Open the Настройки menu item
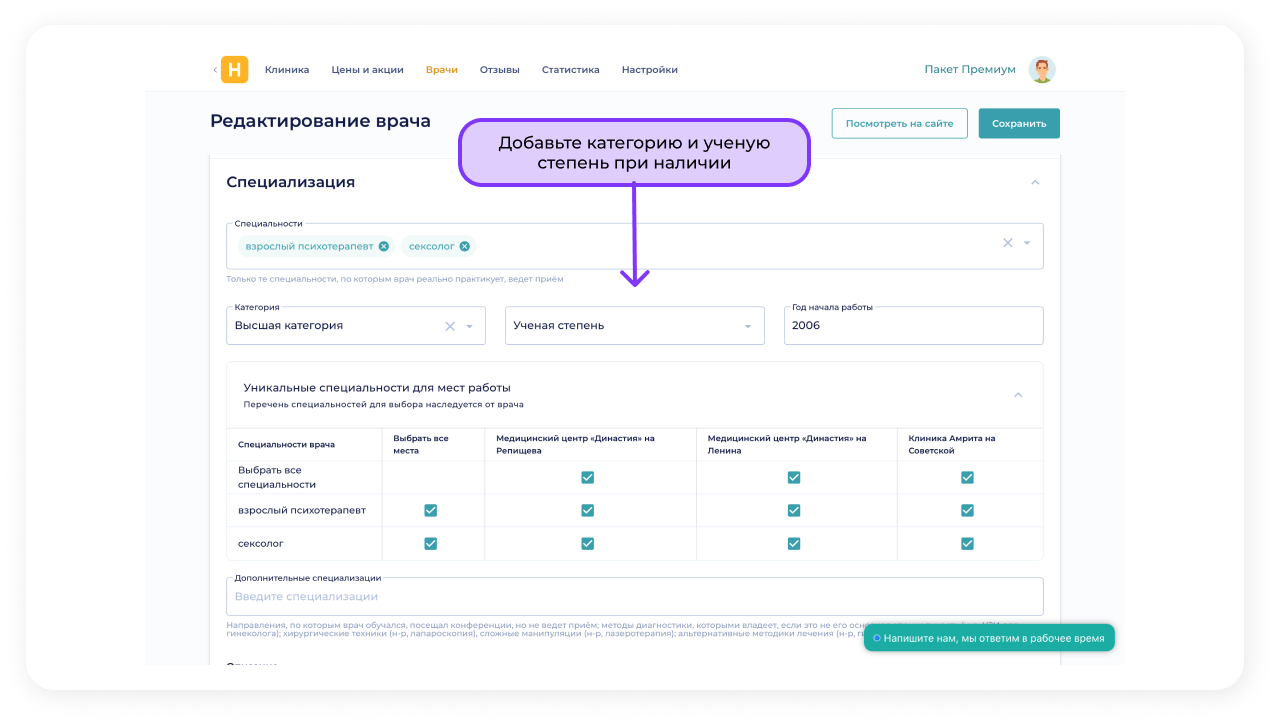This screenshot has width=1276, height=723. tap(650, 70)
